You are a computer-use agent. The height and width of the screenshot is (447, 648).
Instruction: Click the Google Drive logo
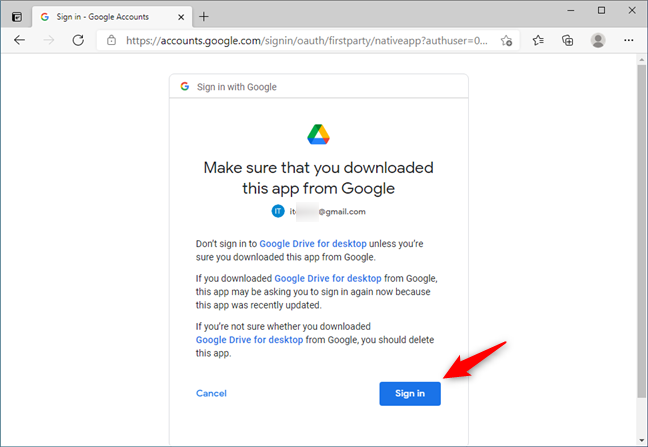click(318, 134)
